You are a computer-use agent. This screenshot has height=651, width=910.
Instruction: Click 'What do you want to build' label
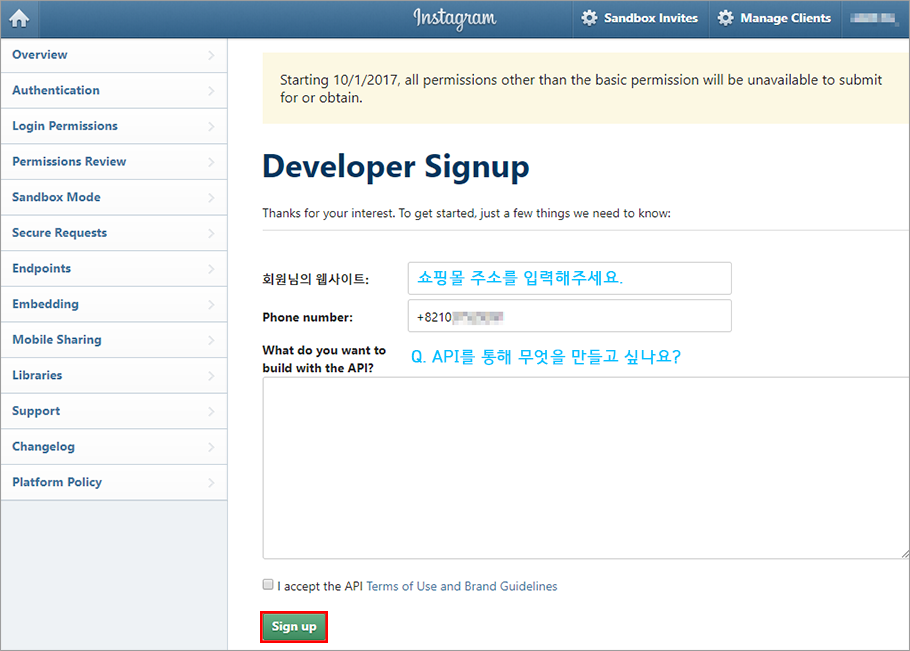324,359
